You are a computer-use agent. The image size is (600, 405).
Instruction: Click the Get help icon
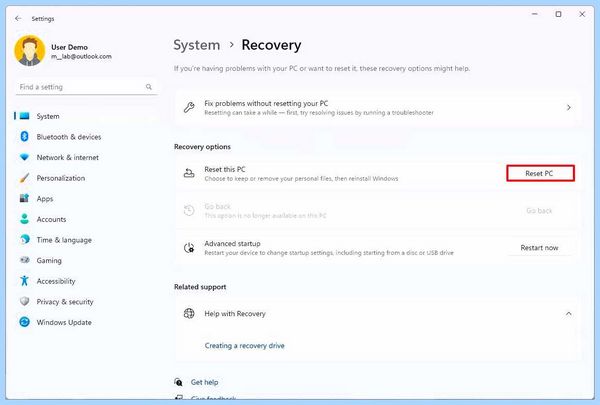[178, 382]
